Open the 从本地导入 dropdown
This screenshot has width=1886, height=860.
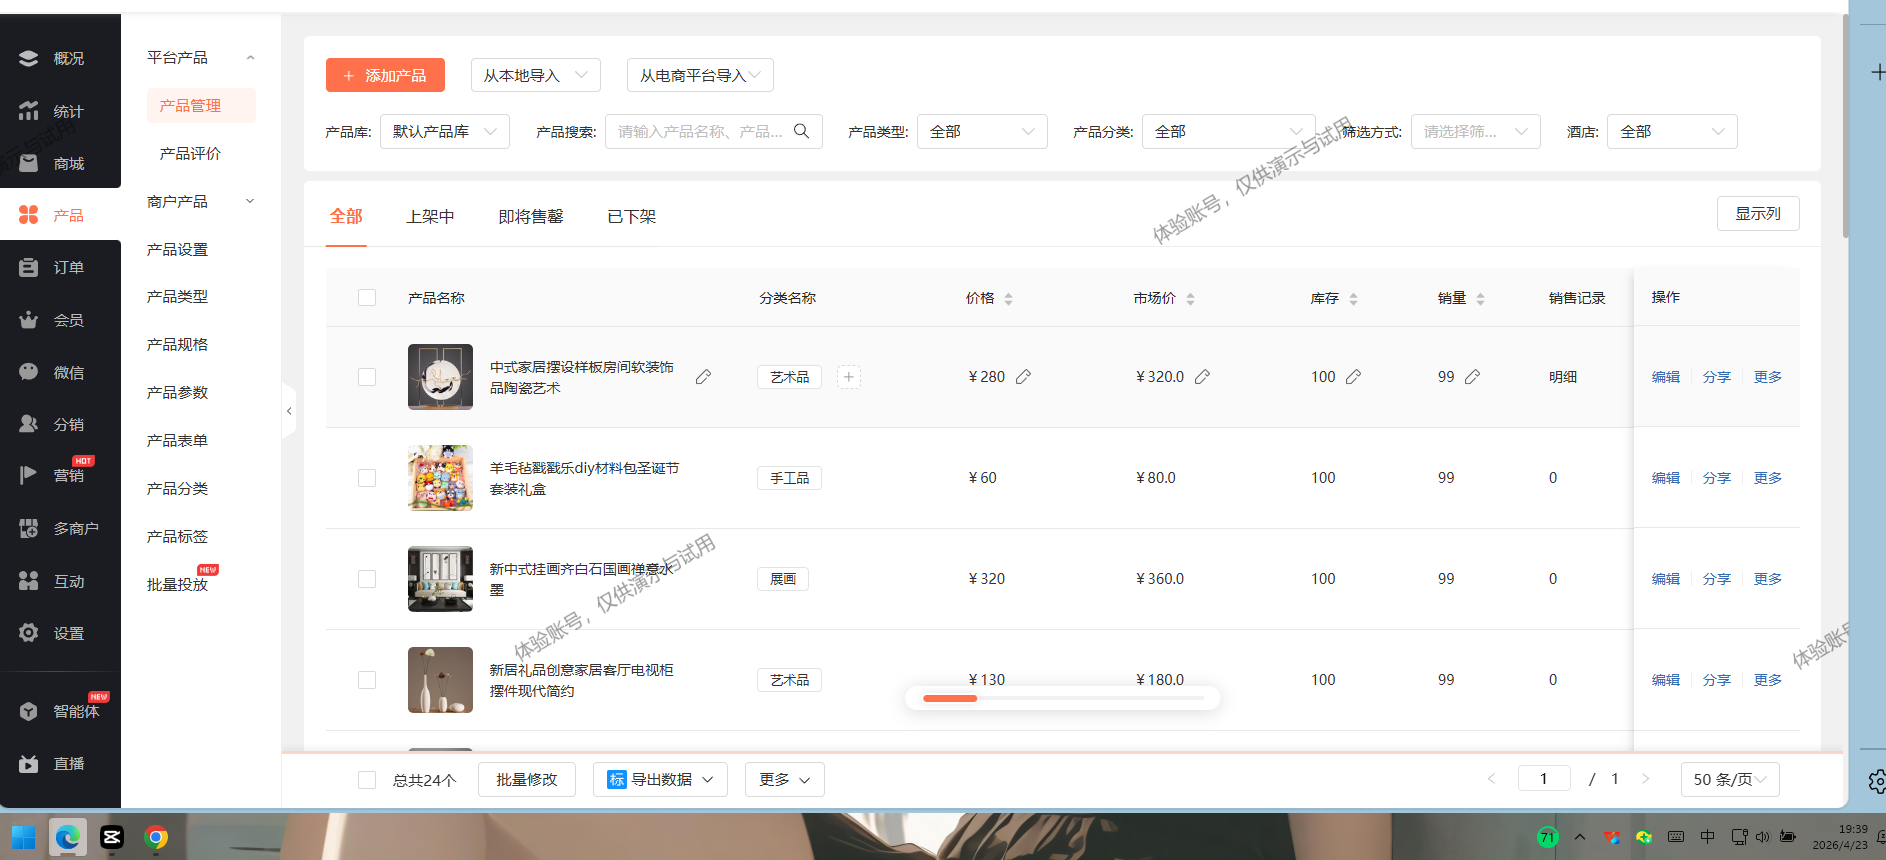(536, 75)
